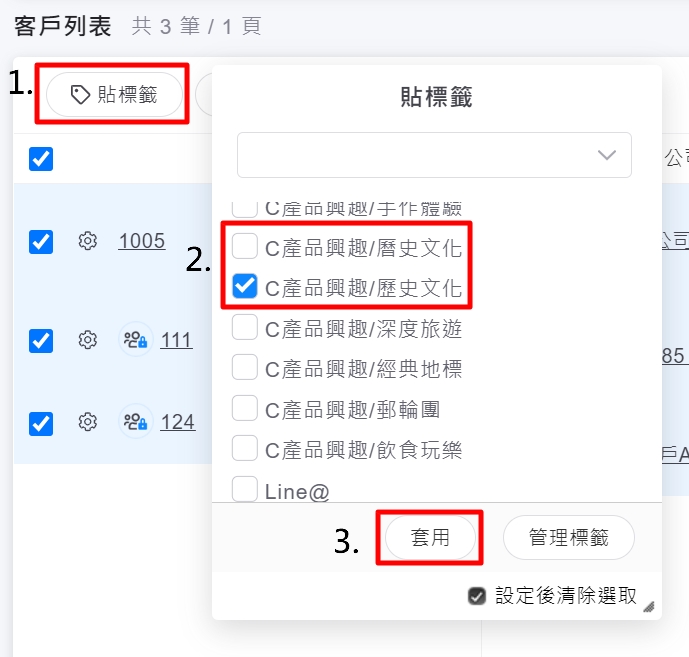Viewport: 689px width, 657px height.
Task: Check the C產品興趣/深度旅遊 tag
Action: tap(245, 327)
